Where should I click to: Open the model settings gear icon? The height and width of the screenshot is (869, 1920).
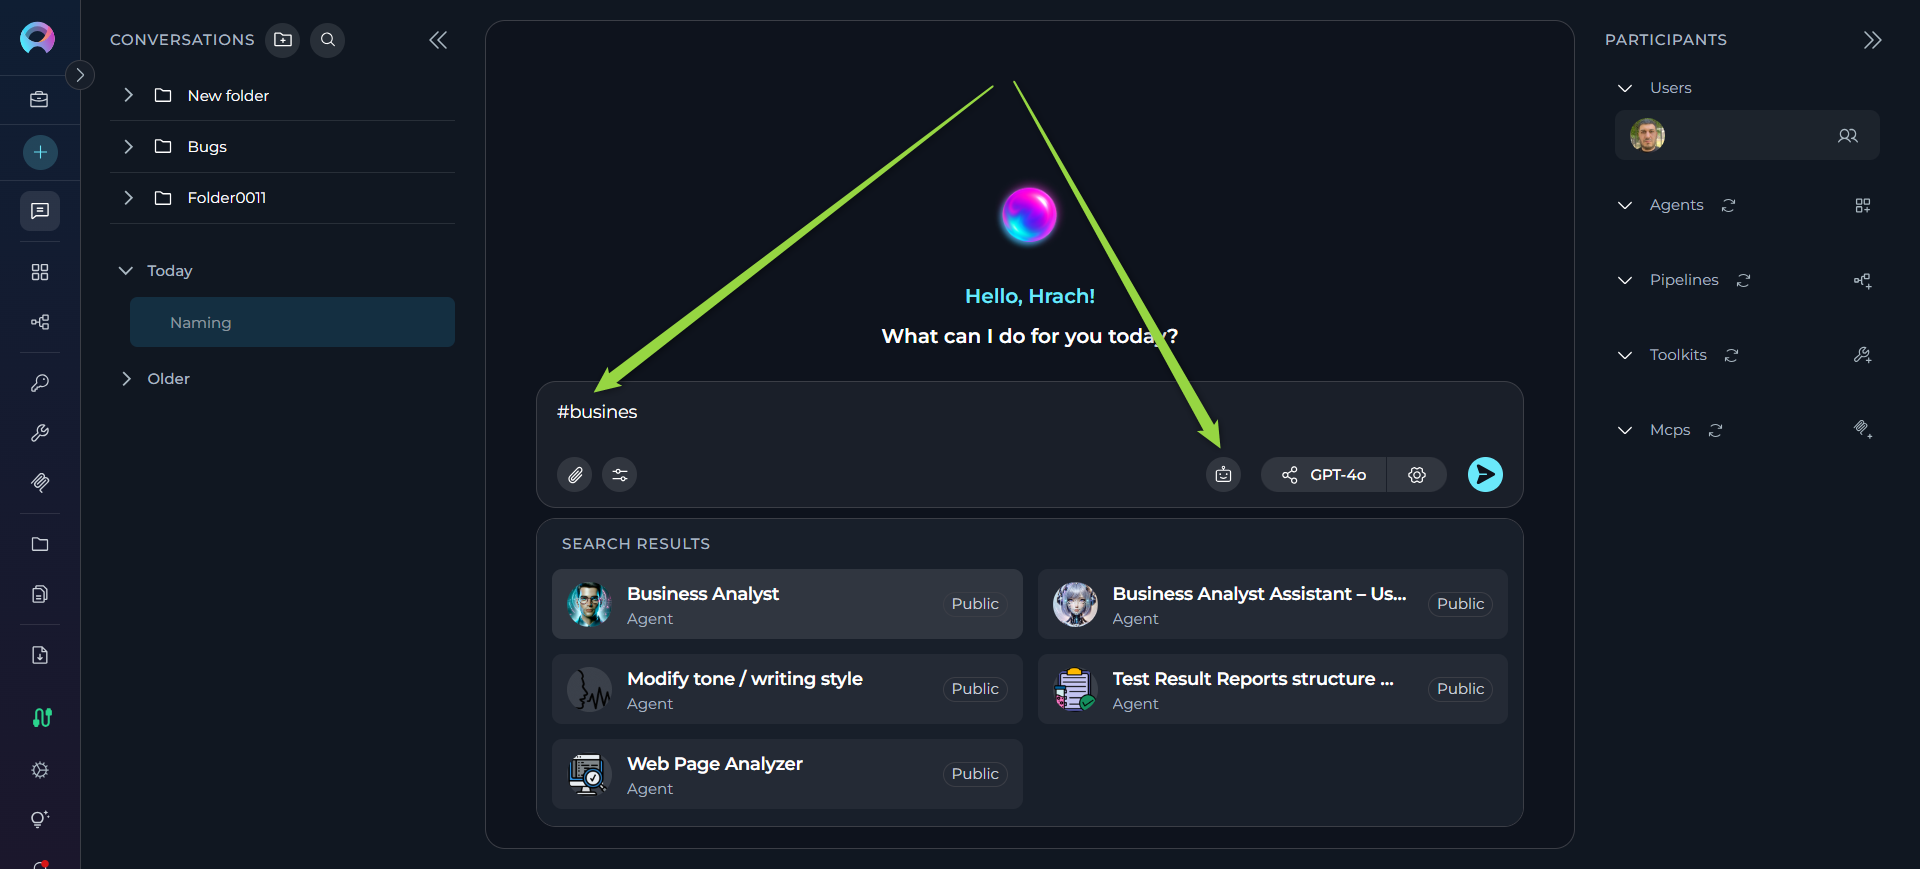pyautogui.click(x=1417, y=475)
